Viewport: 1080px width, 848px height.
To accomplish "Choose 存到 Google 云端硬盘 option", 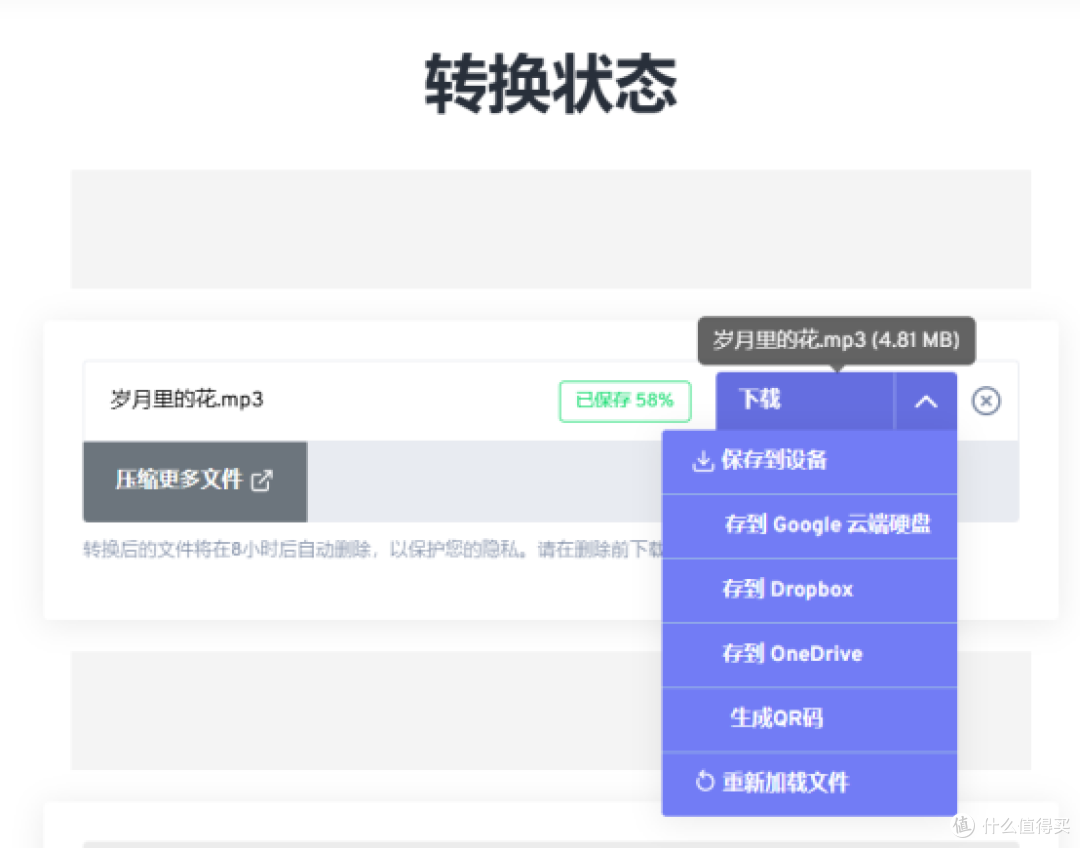I will [x=809, y=526].
